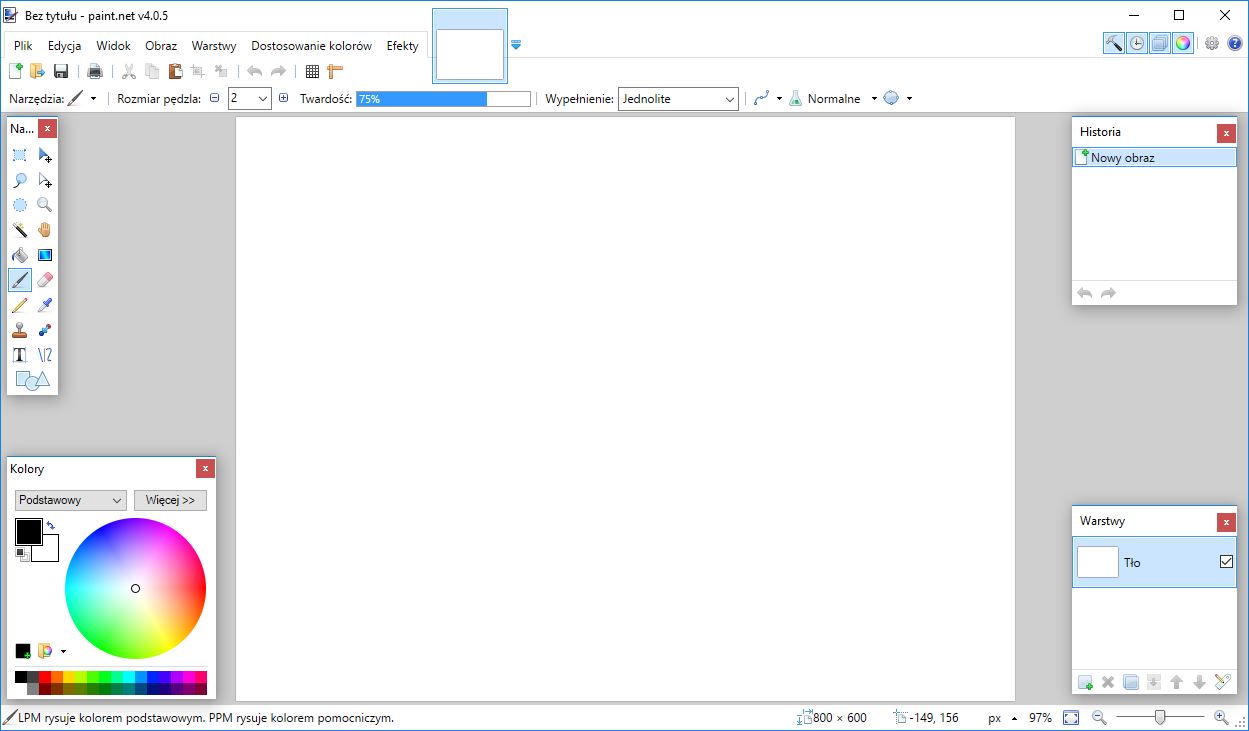Select the Zoom magnifier tool
This screenshot has width=1249, height=731.
click(x=45, y=205)
